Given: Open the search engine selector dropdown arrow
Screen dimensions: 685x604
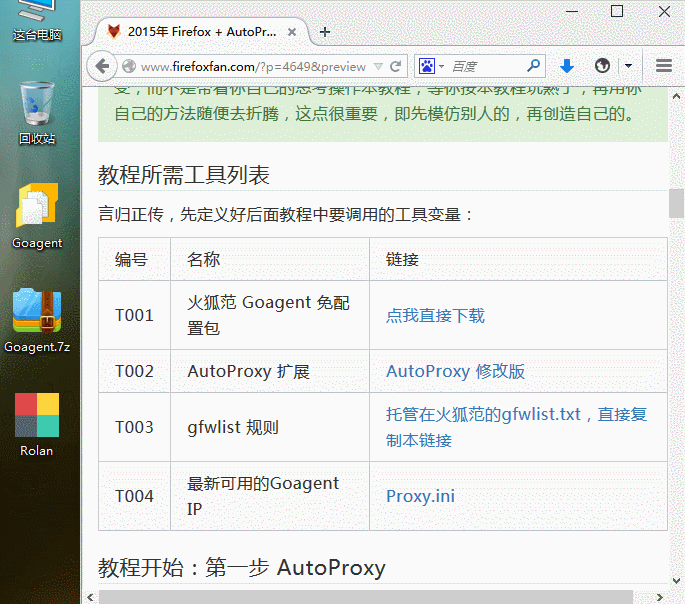Looking at the screenshot, I should pos(442,66).
